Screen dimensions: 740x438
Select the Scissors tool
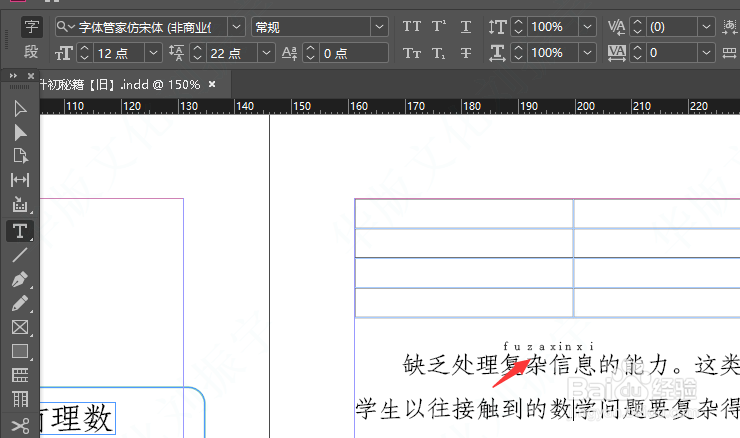tap(20, 426)
